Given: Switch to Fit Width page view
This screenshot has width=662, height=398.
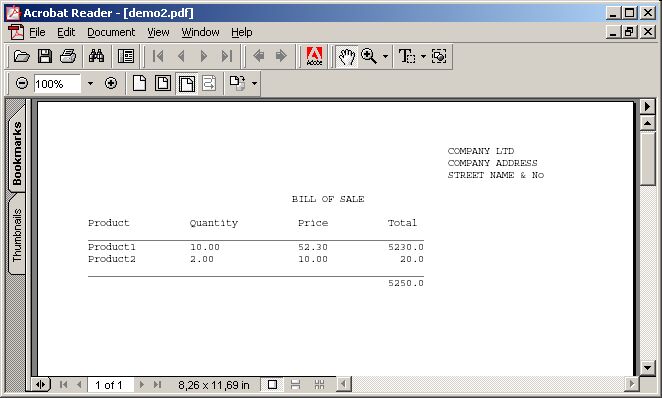Looking at the screenshot, I should point(187,84).
